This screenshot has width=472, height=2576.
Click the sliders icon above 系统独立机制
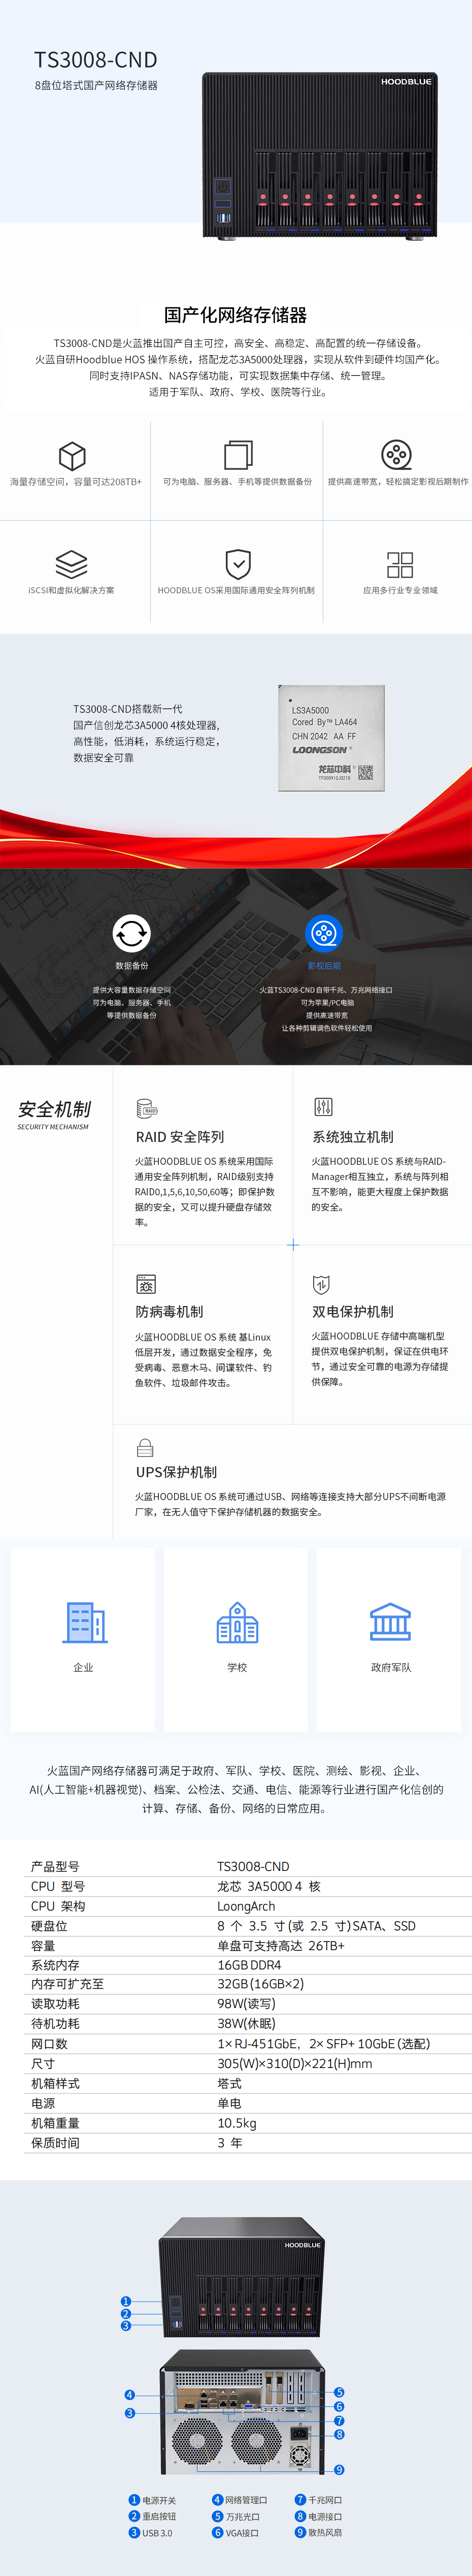323,1107
